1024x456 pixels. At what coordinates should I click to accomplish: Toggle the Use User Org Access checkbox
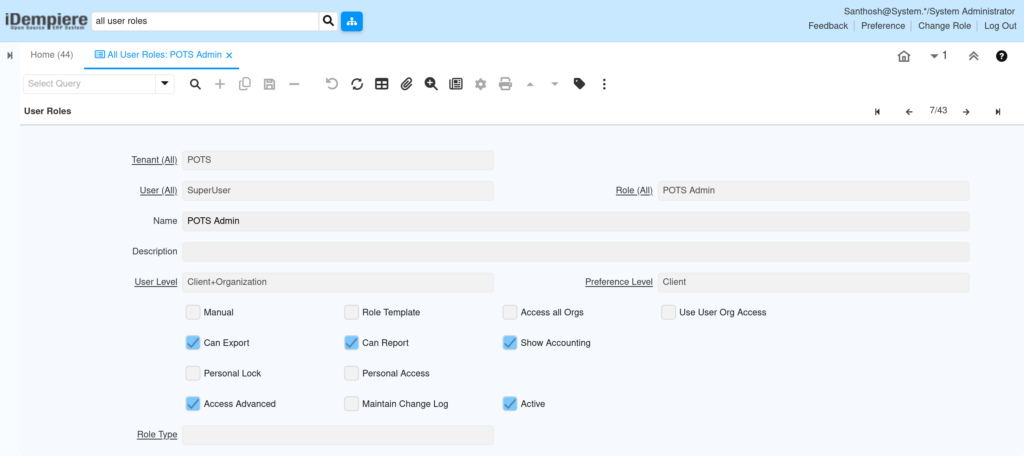click(x=668, y=312)
